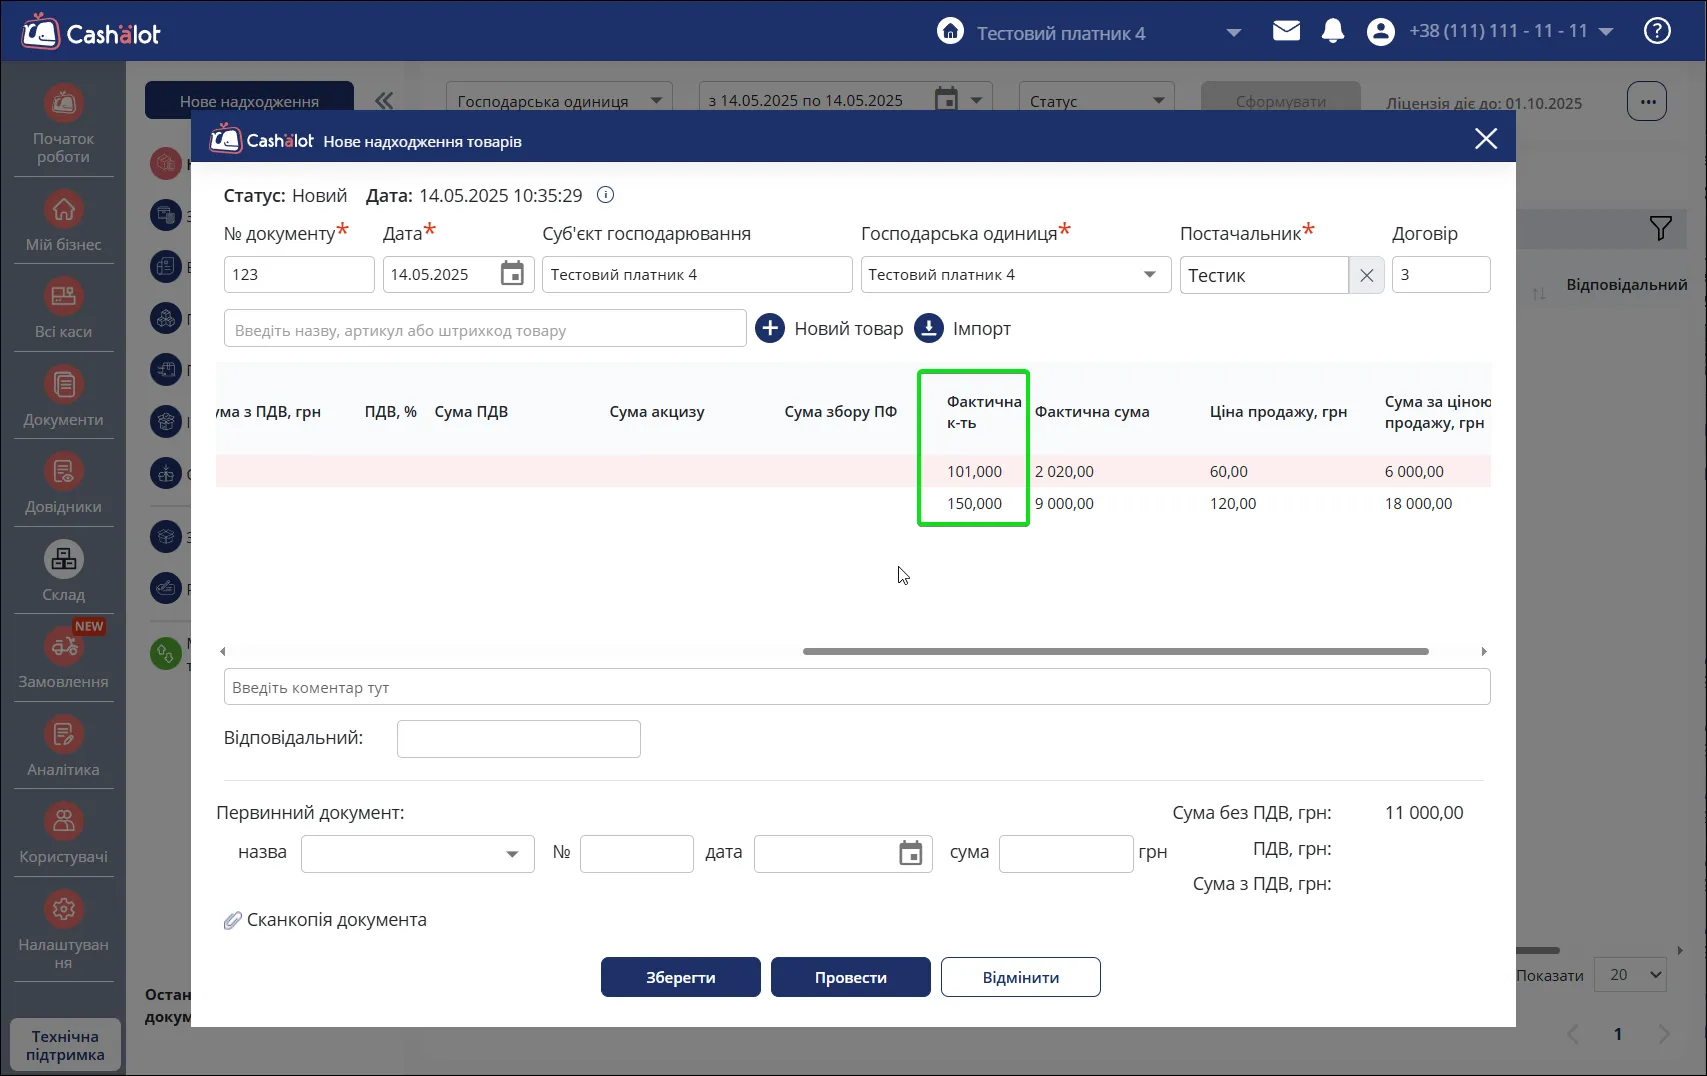The height and width of the screenshot is (1076, 1707).
Task: Open the help question mark icon
Action: coord(1657,31)
